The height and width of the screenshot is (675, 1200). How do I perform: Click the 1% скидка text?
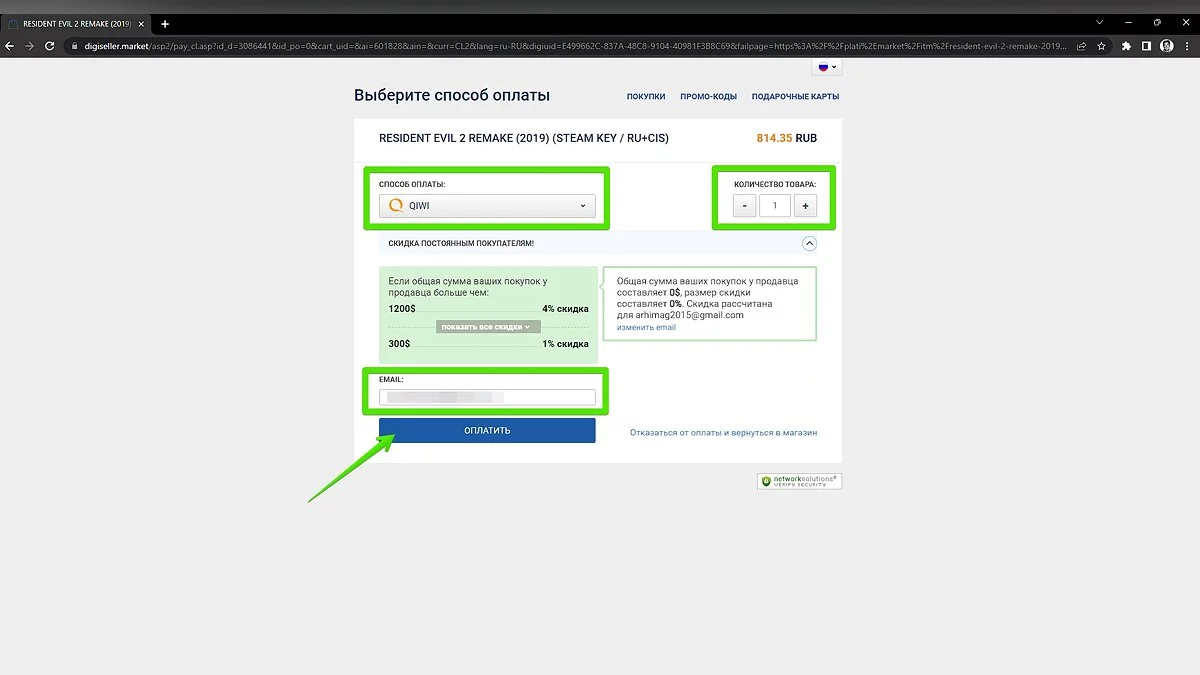(x=566, y=344)
